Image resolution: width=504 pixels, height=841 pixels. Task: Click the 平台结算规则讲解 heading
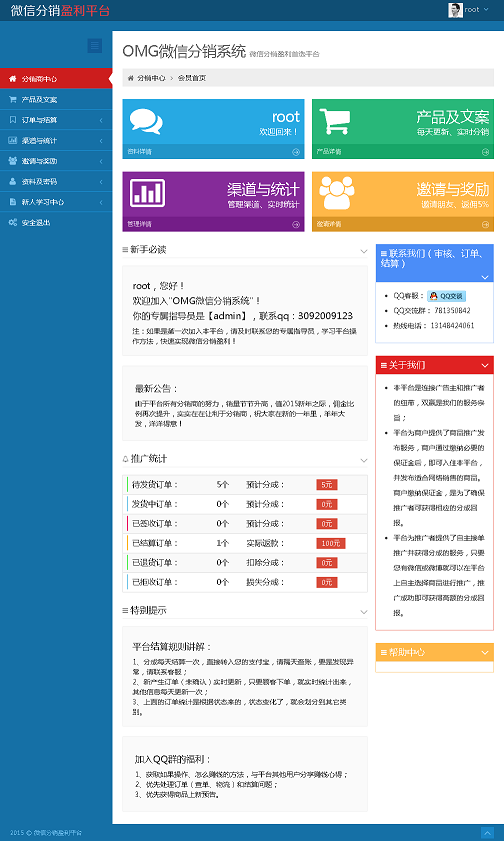[172, 647]
